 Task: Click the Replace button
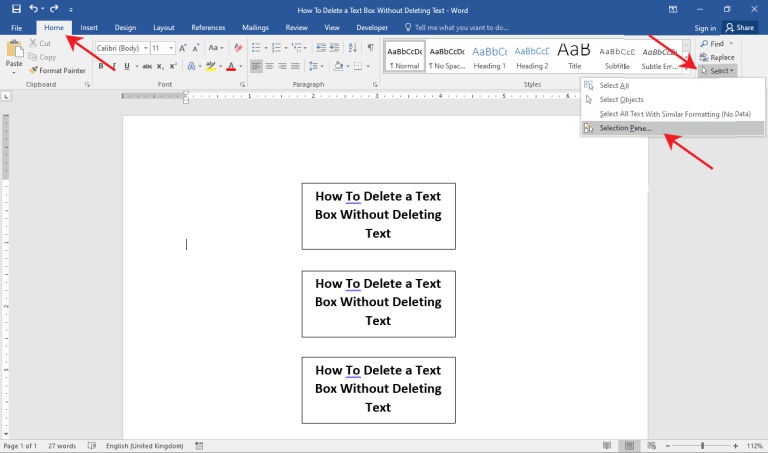(717, 57)
